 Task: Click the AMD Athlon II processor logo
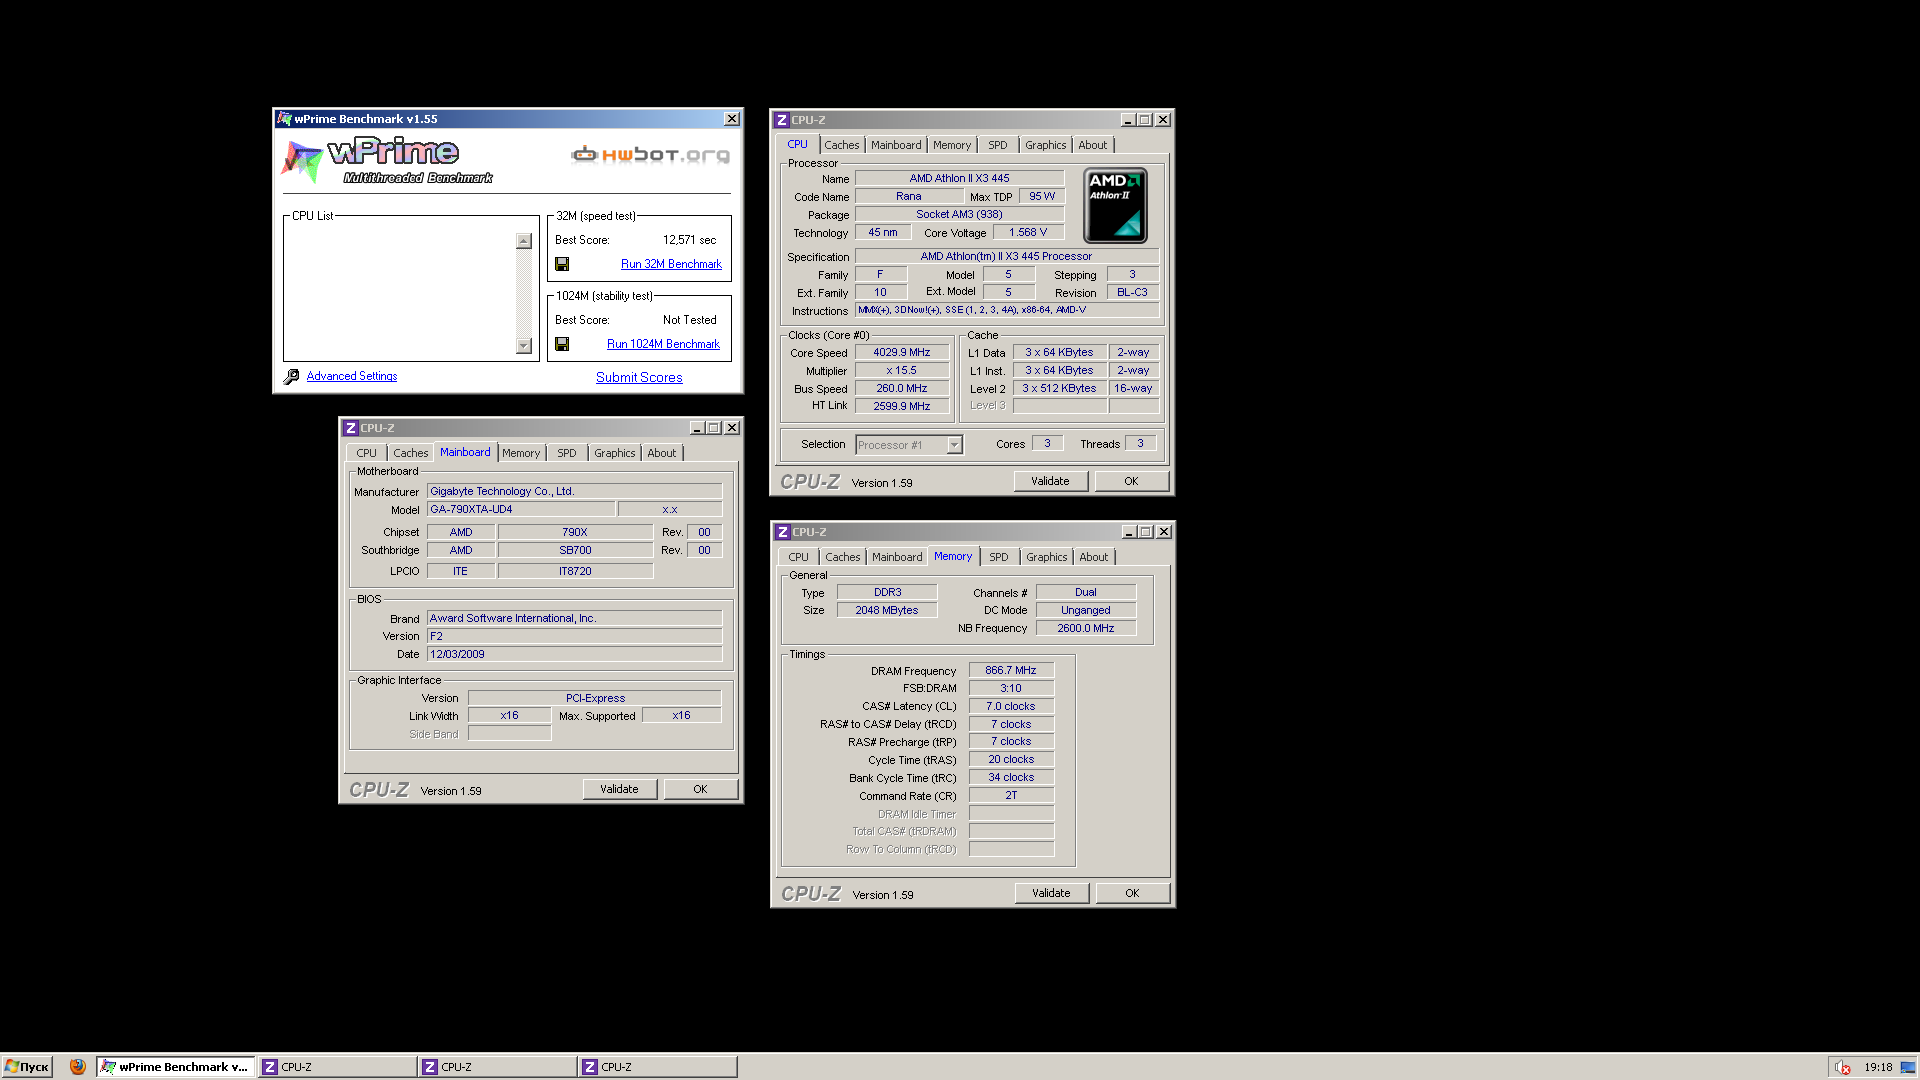1116,206
